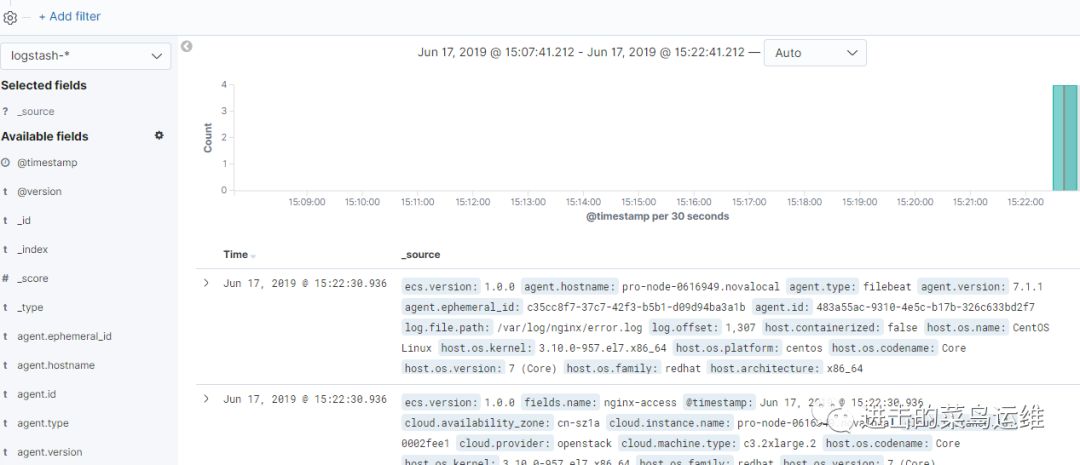Click the c3.2xlarge.2 machine type value

(780, 443)
